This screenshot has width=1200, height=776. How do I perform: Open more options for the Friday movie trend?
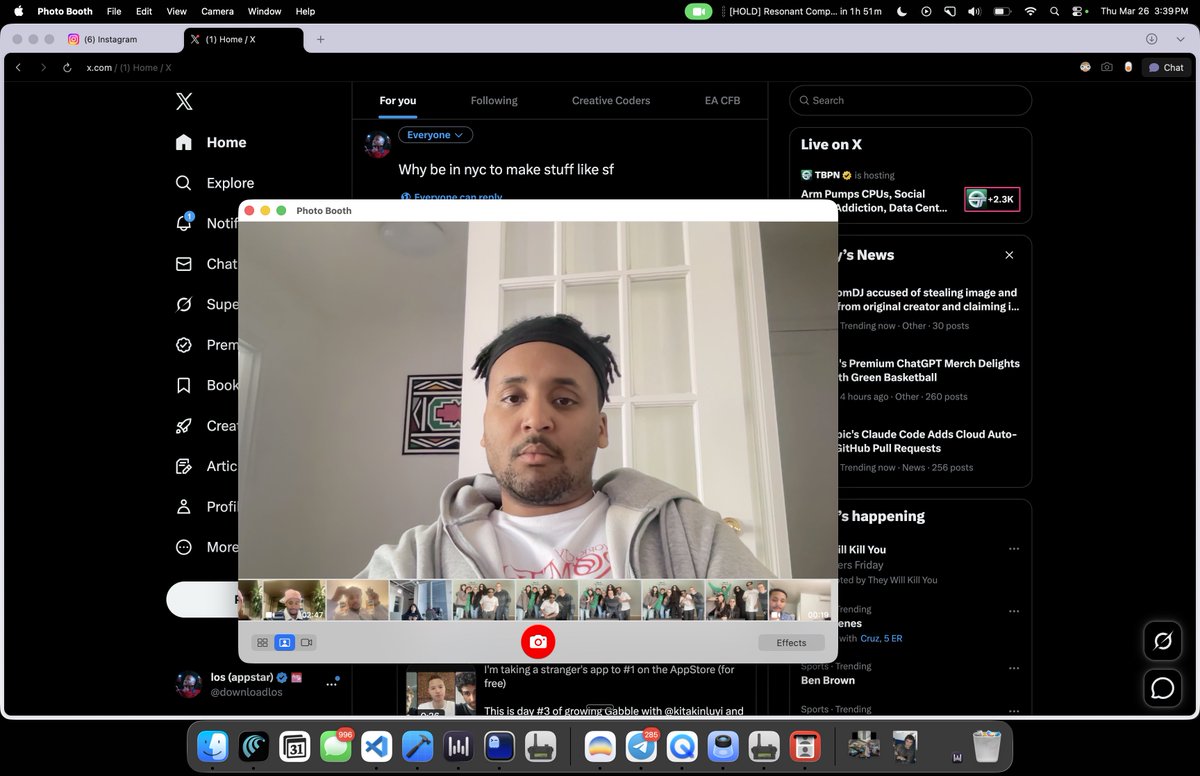click(x=1013, y=549)
